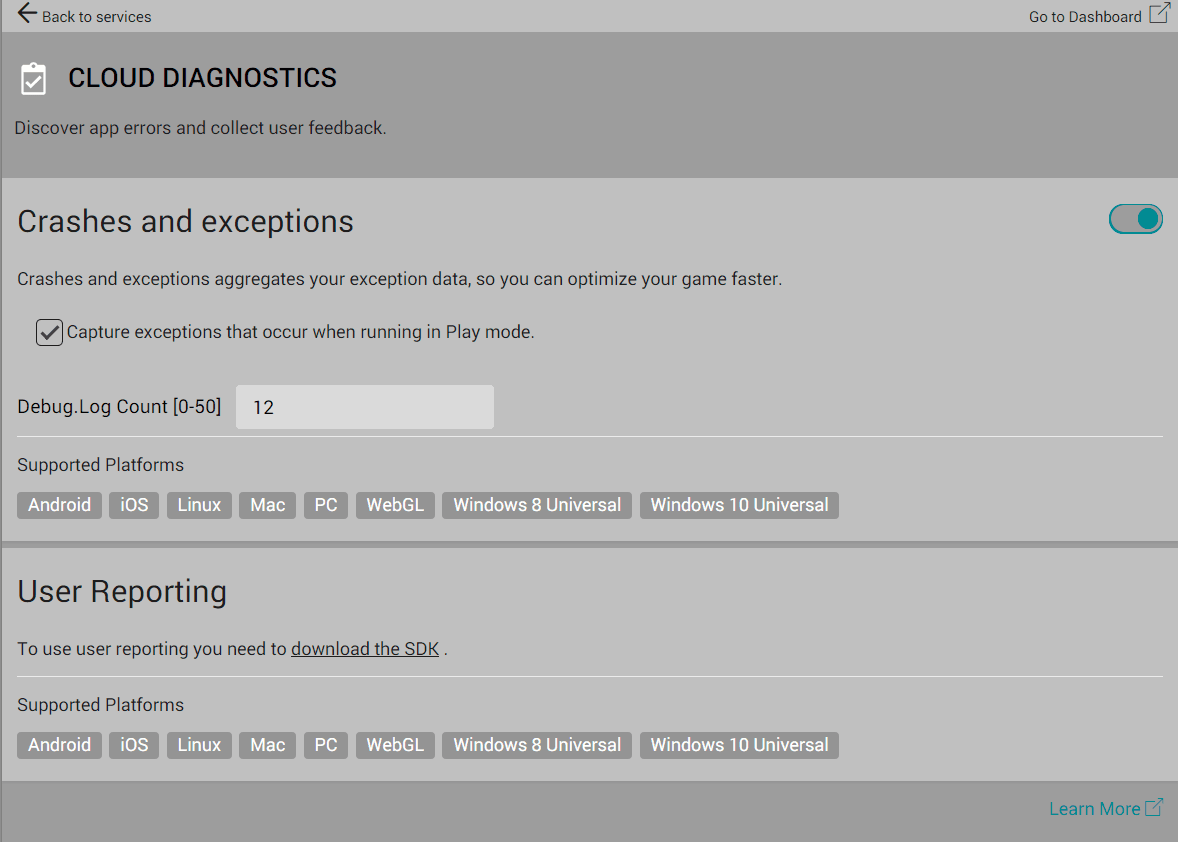The height and width of the screenshot is (842, 1178).
Task: Click 'Discover app errors and collect user feedback.' text
Action: click(x=200, y=128)
